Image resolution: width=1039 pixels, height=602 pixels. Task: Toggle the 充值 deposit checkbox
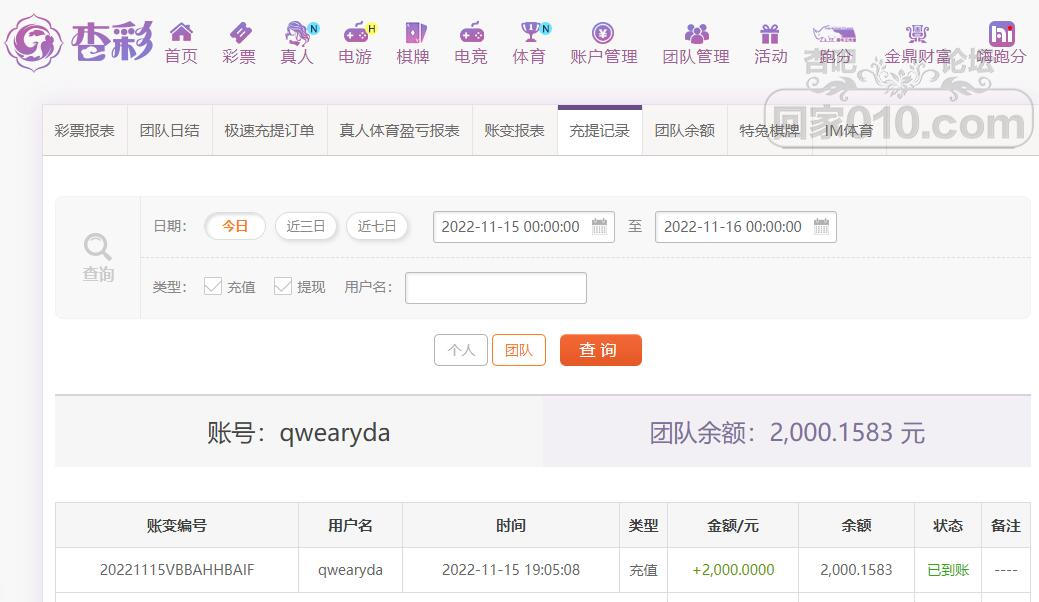(213, 286)
